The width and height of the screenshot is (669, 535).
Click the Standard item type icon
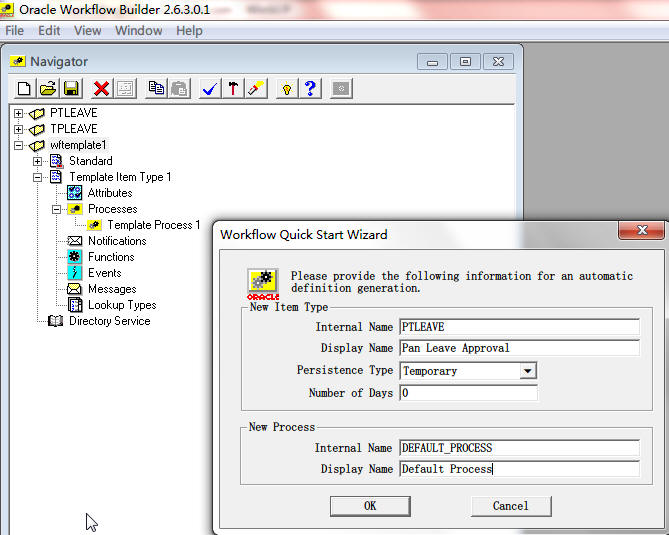pos(56,161)
